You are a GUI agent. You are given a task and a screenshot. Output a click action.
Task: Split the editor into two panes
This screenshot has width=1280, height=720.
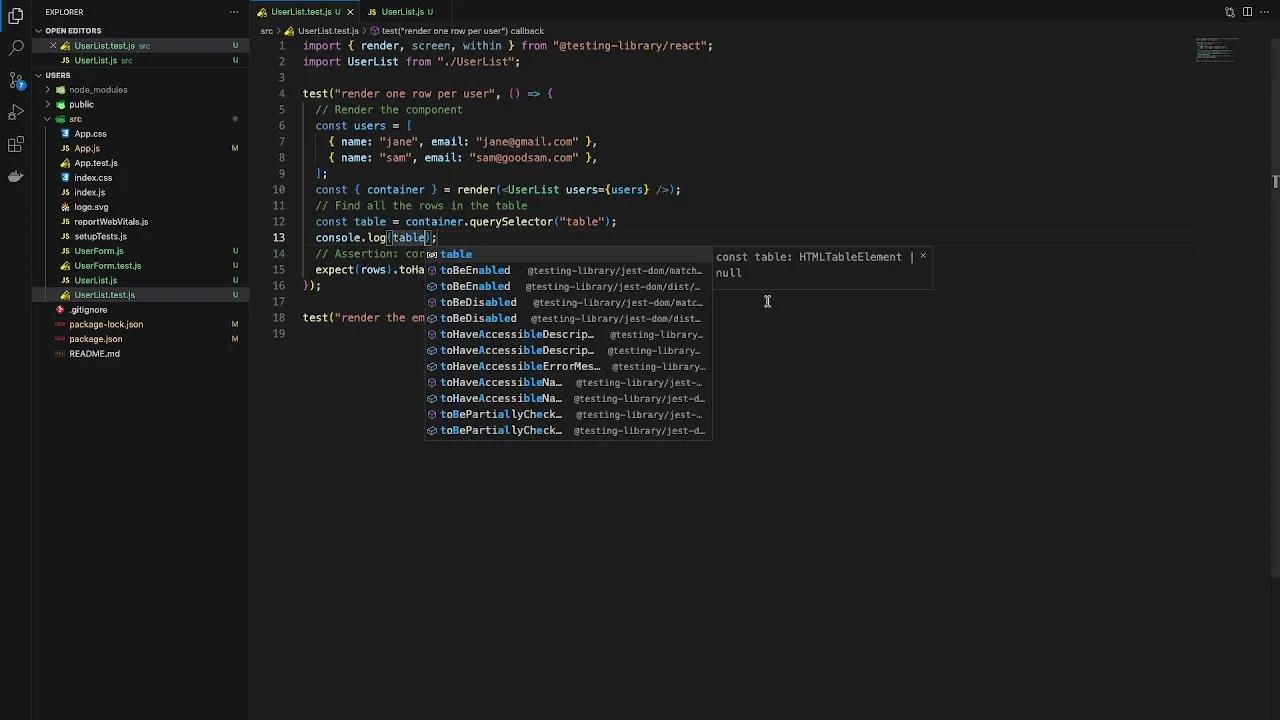(1246, 11)
